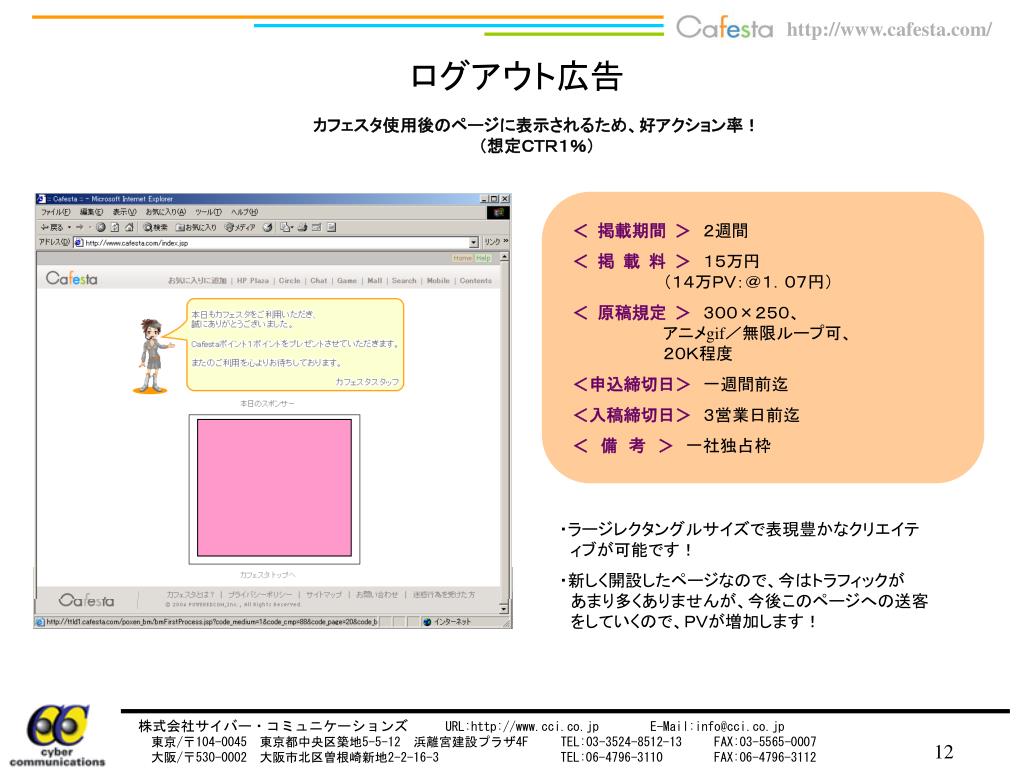Click the Game navigation link

pos(347,281)
